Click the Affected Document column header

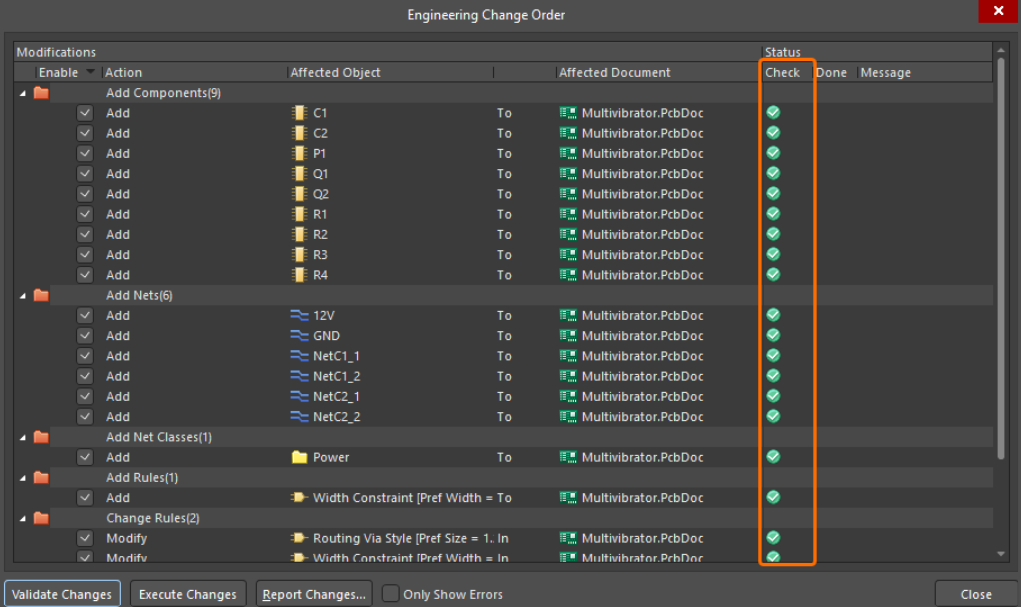[615, 72]
